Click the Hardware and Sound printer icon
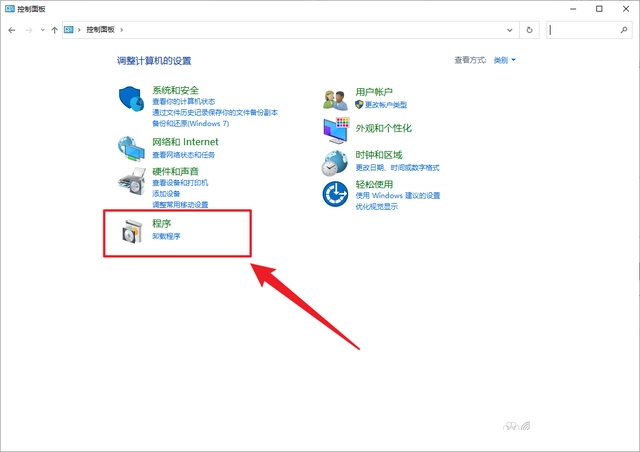This screenshot has height=452, width=640. [x=132, y=182]
